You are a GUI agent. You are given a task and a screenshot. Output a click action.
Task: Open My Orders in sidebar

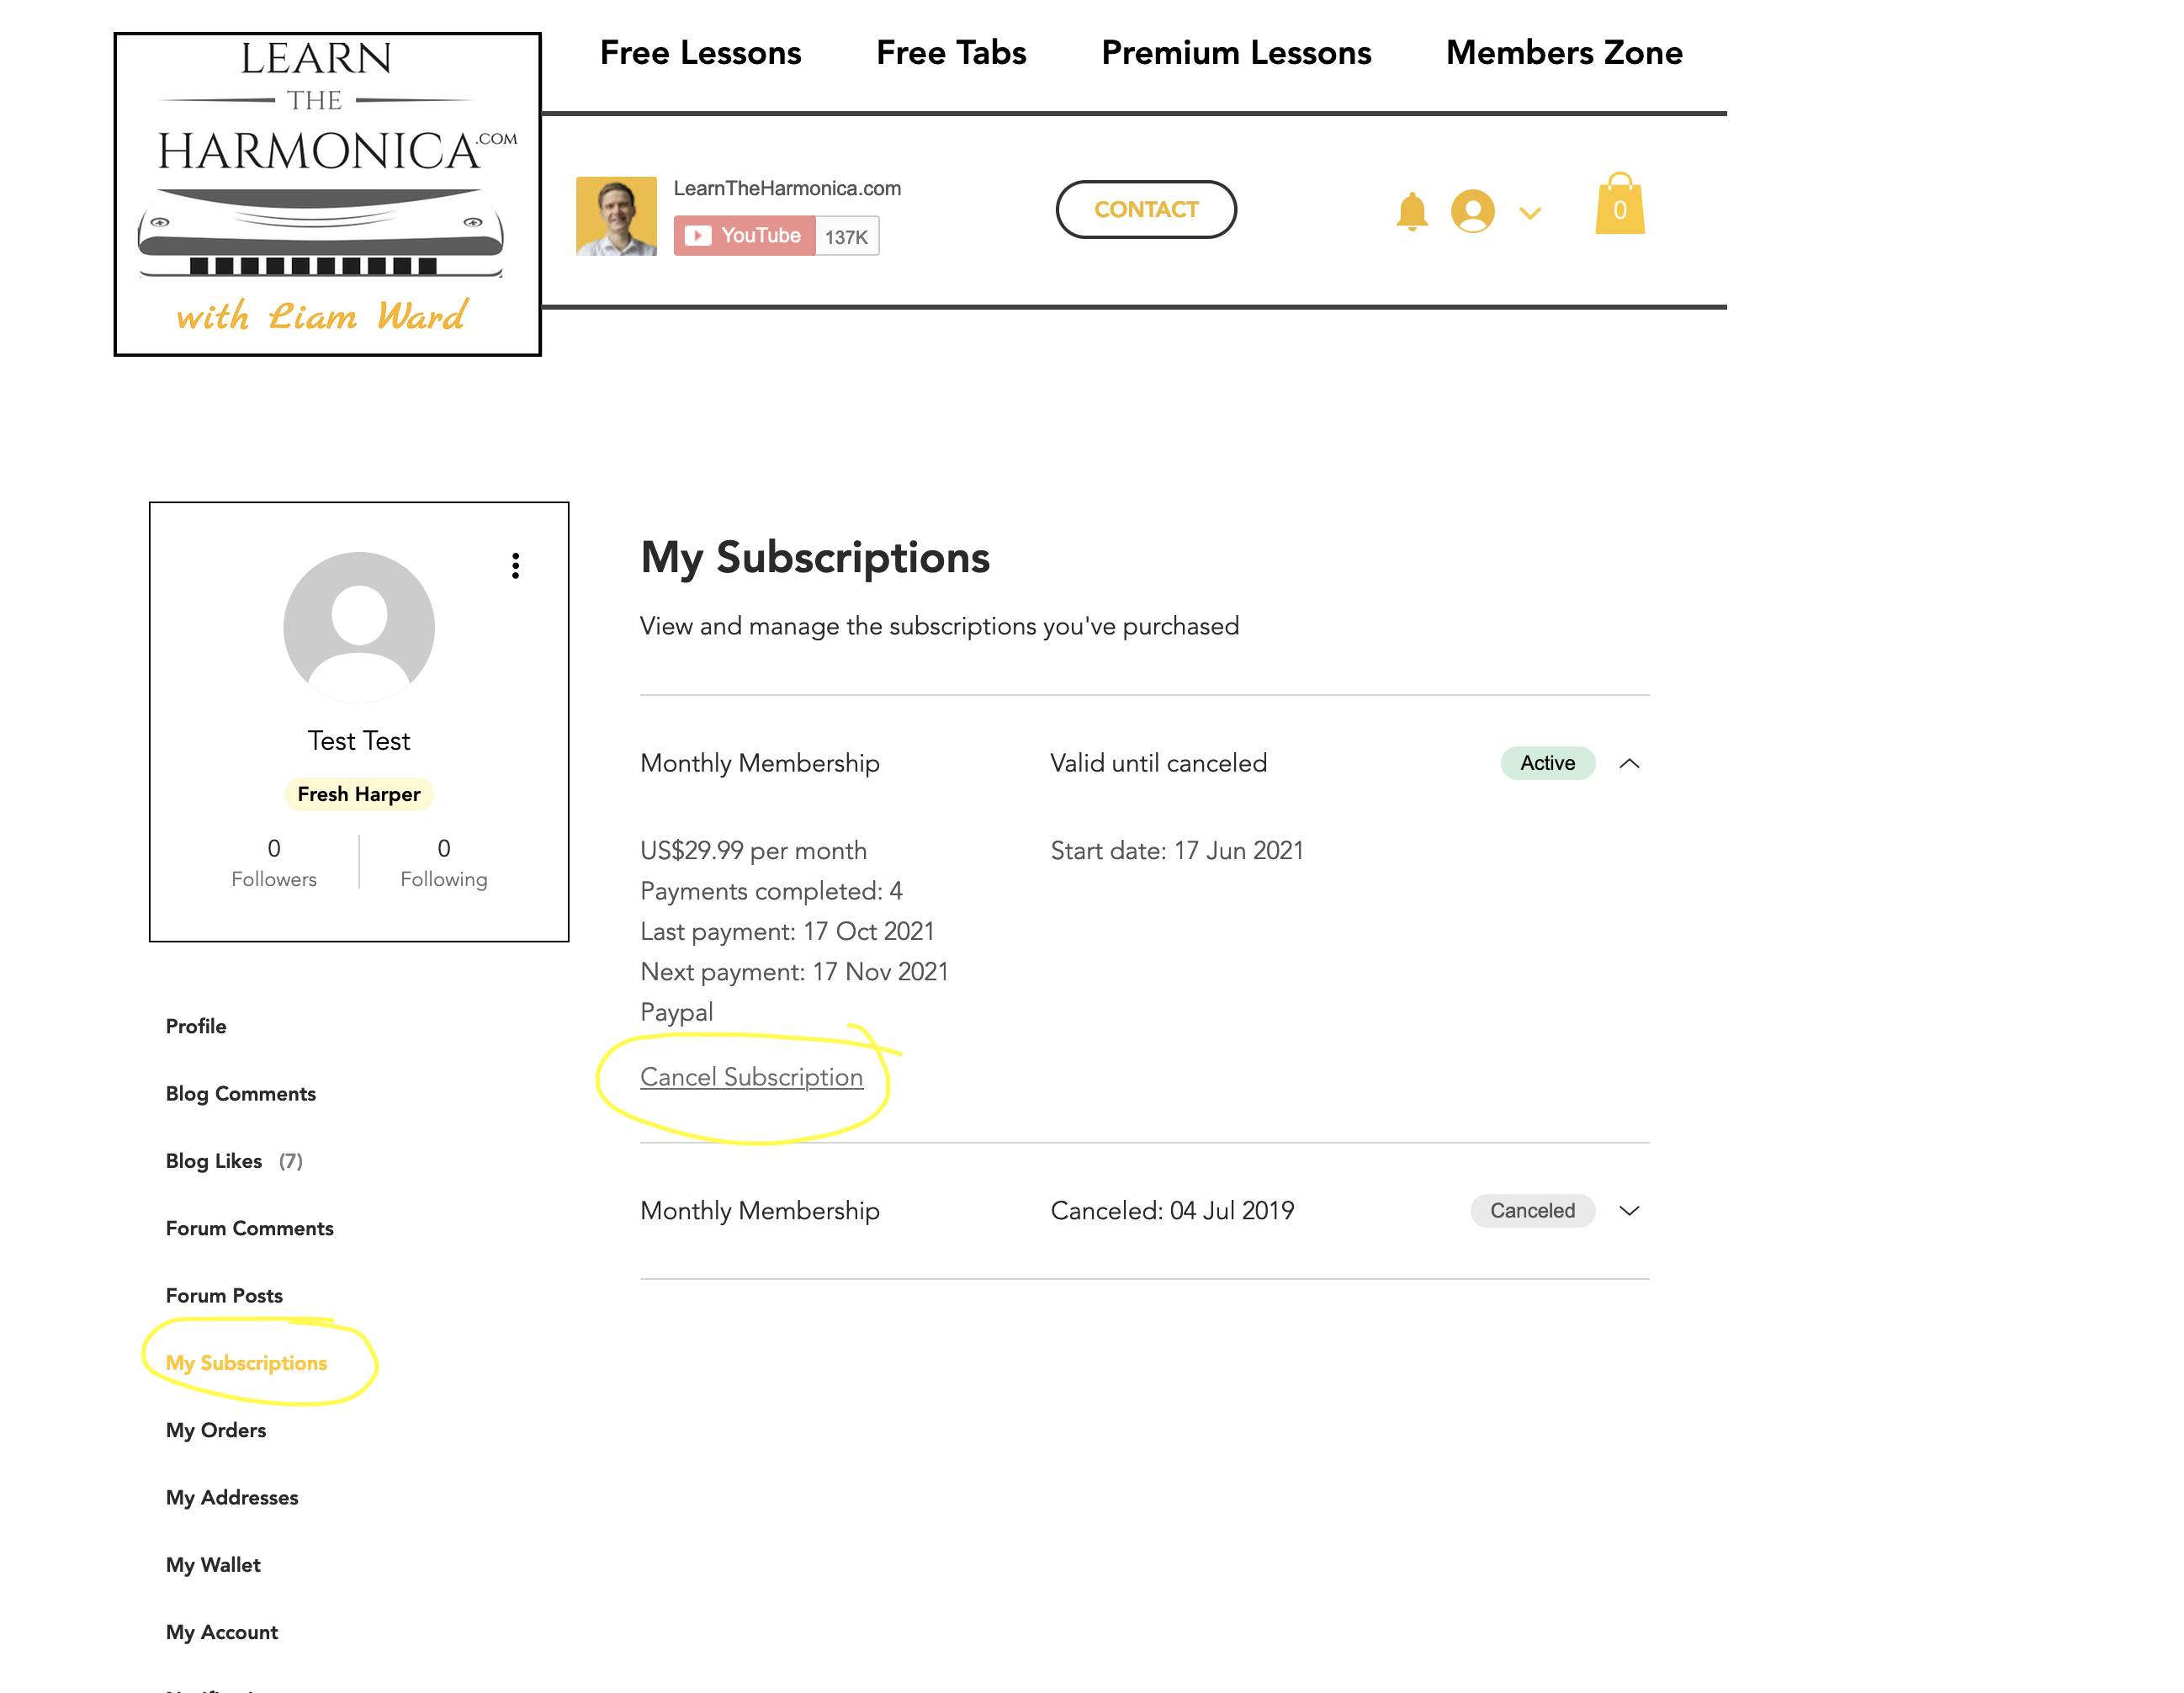[216, 1430]
